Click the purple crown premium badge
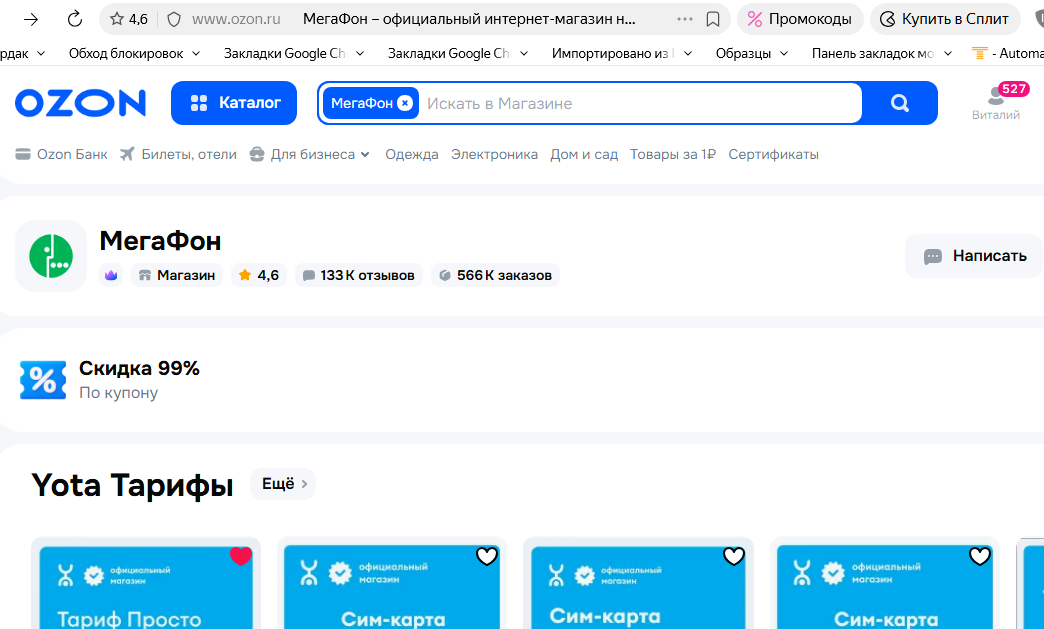 point(111,275)
